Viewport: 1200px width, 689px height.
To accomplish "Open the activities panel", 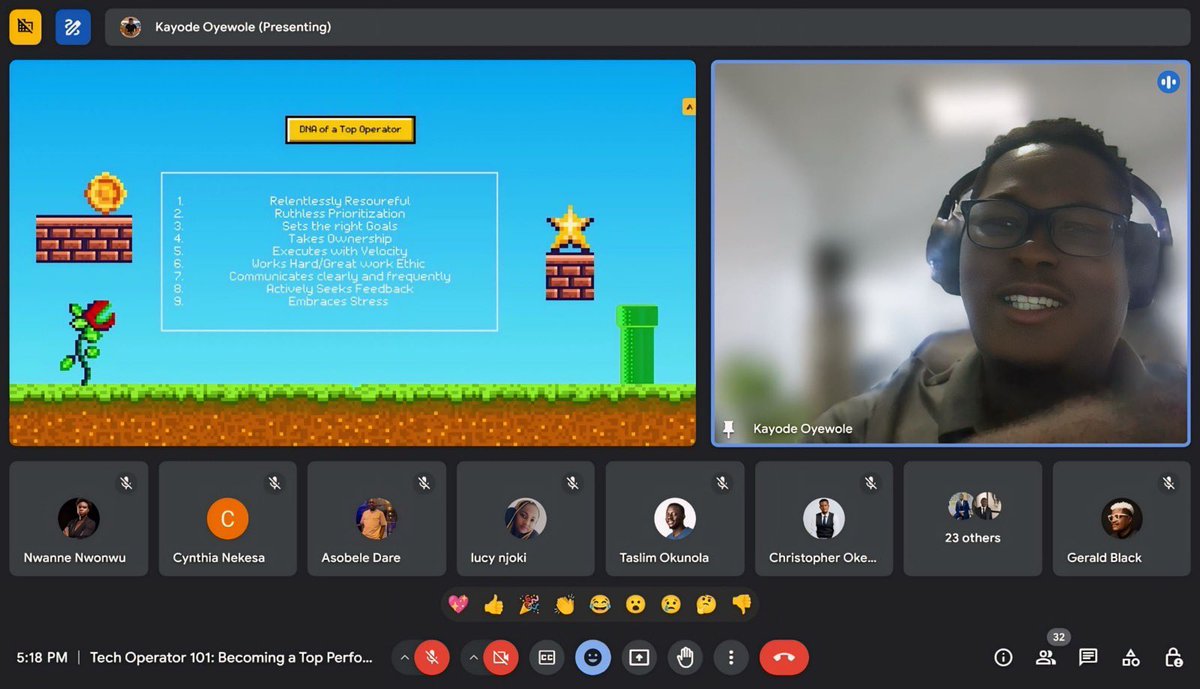I will point(1131,657).
